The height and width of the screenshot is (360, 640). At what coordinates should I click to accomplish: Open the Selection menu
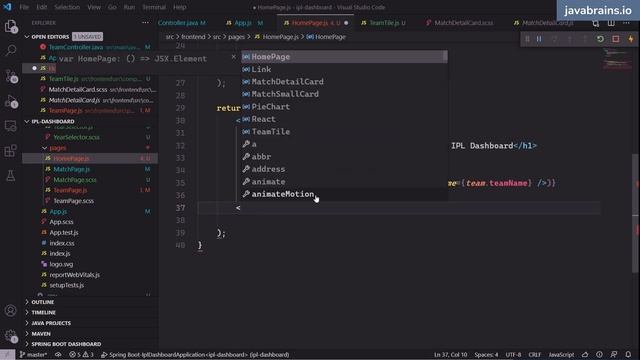67,7
